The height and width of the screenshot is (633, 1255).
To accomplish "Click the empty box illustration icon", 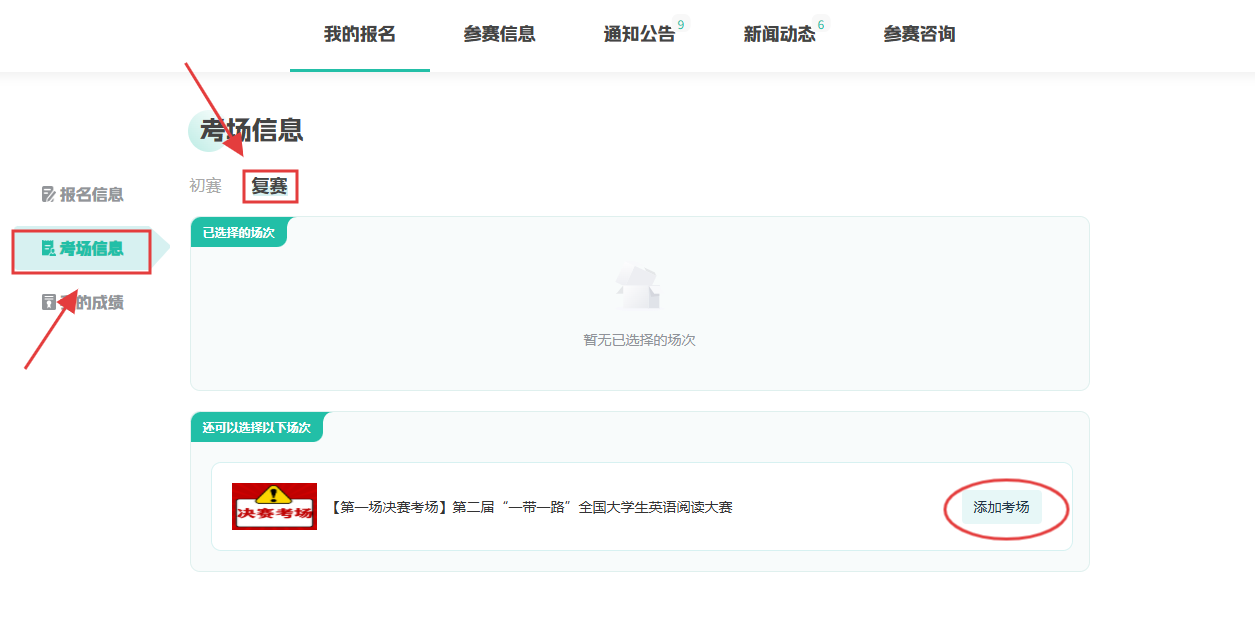I will [x=638, y=288].
